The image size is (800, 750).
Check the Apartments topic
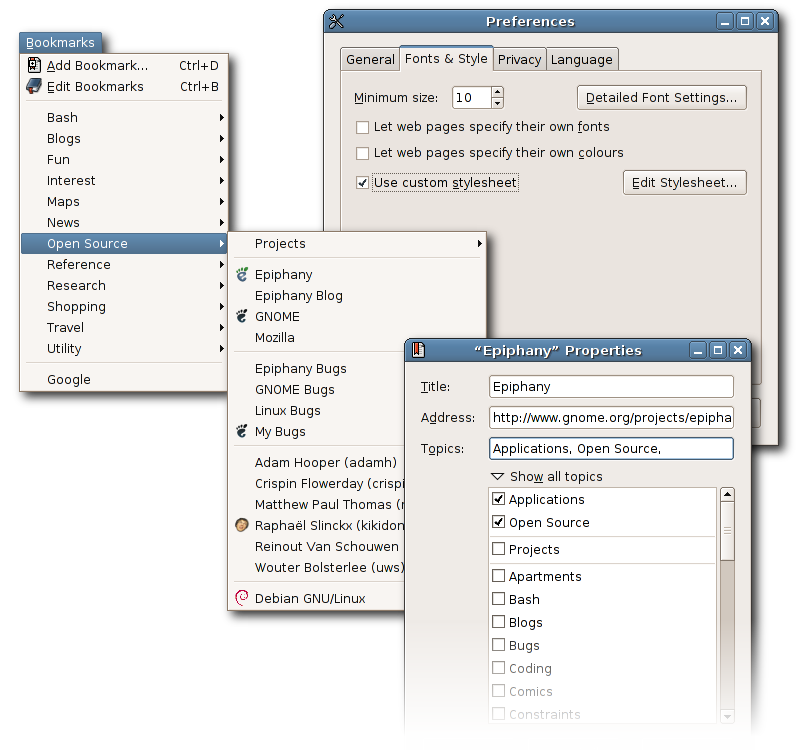(x=498, y=576)
